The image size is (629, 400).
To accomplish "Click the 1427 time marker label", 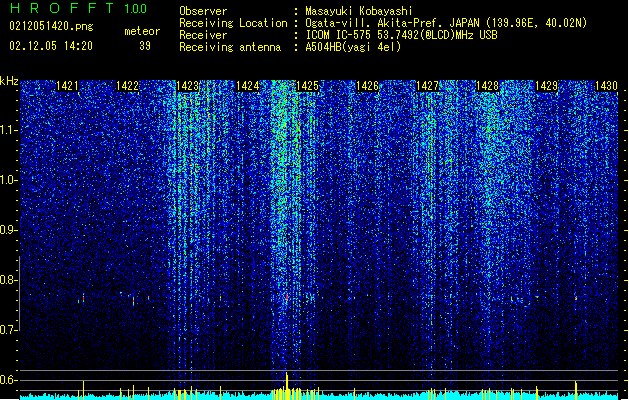I will (x=427, y=86).
